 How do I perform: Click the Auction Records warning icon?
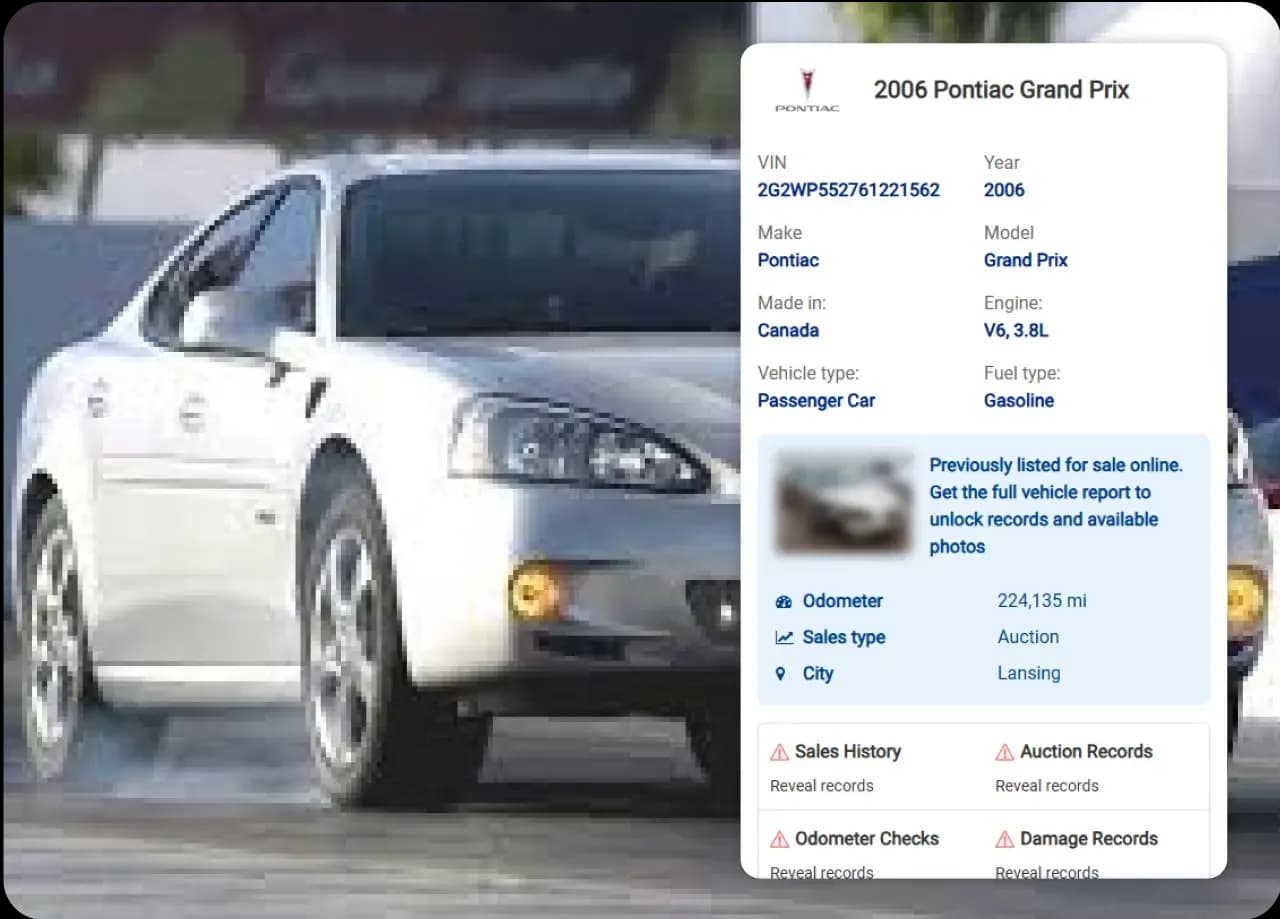1004,753
